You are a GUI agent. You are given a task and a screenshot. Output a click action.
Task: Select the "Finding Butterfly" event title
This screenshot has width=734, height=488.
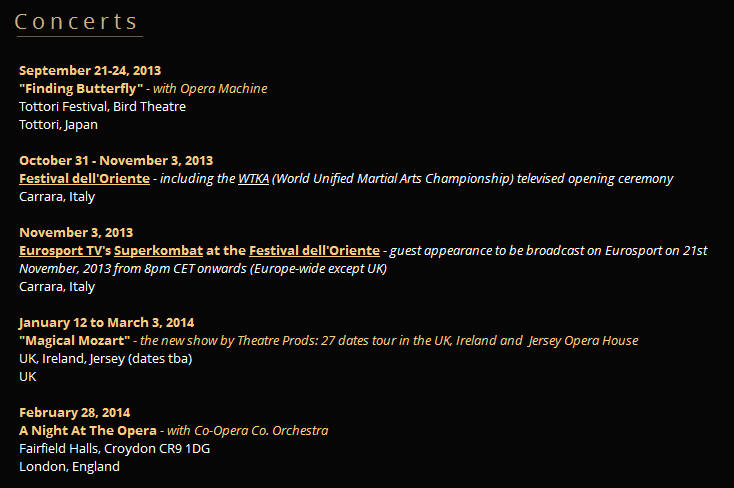point(81,89)
